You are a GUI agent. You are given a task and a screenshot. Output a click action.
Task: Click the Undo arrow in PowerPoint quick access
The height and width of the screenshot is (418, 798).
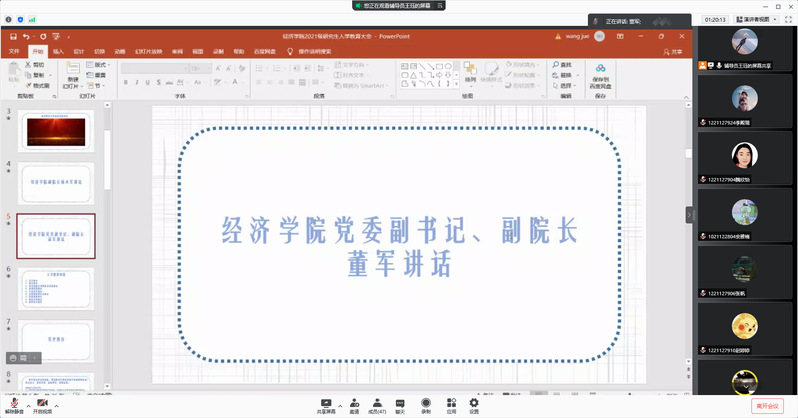tap(27, 36)
